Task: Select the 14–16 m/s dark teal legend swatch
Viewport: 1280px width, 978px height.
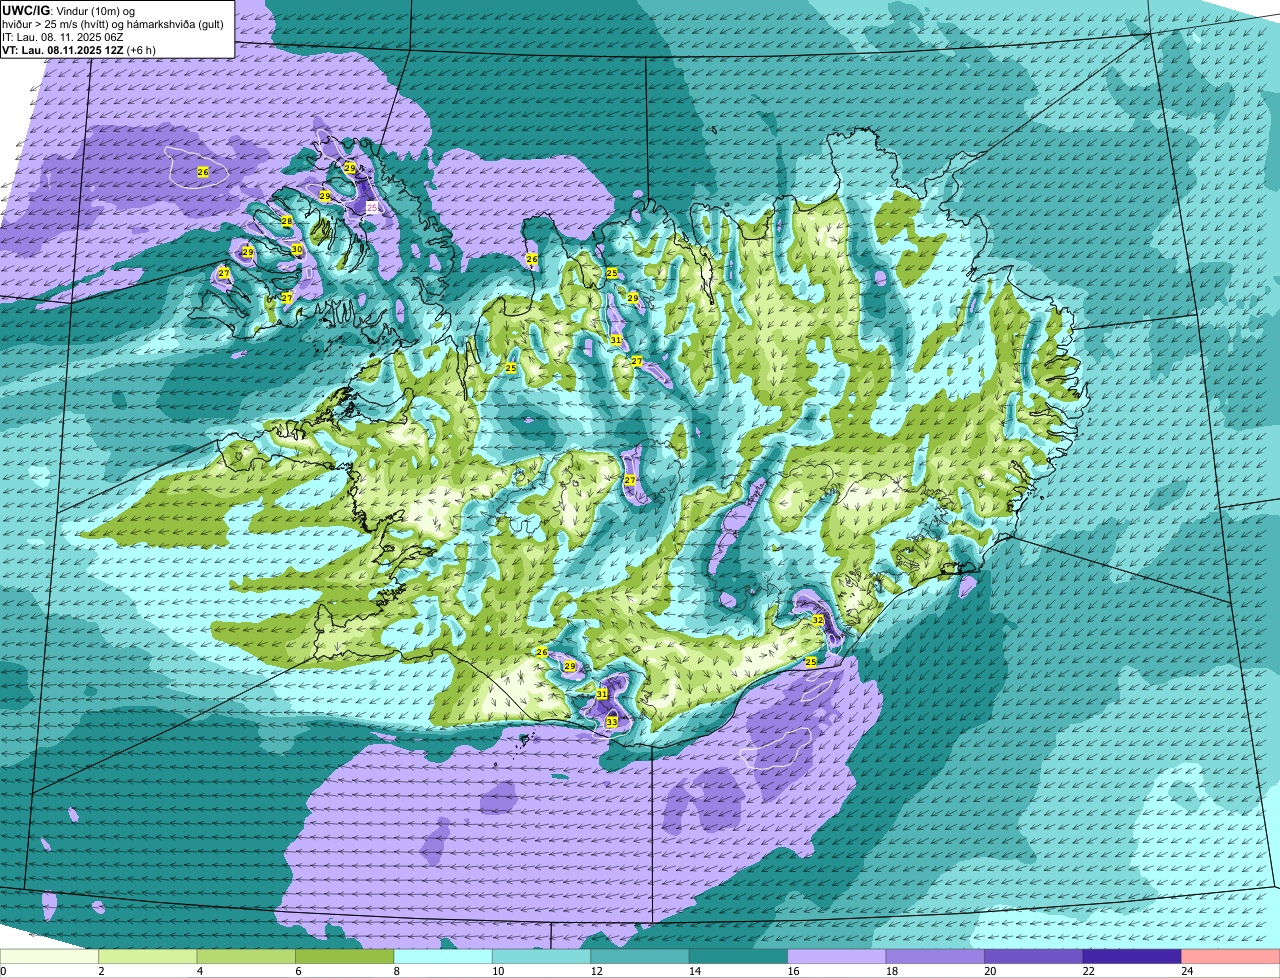Action: click(739, 956)
